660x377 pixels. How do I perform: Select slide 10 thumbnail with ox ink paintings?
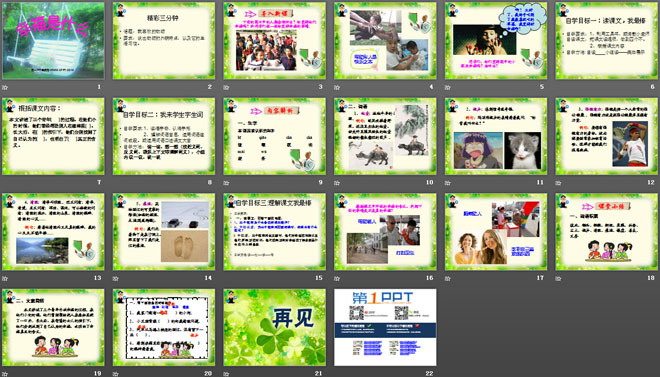(385, 136)
